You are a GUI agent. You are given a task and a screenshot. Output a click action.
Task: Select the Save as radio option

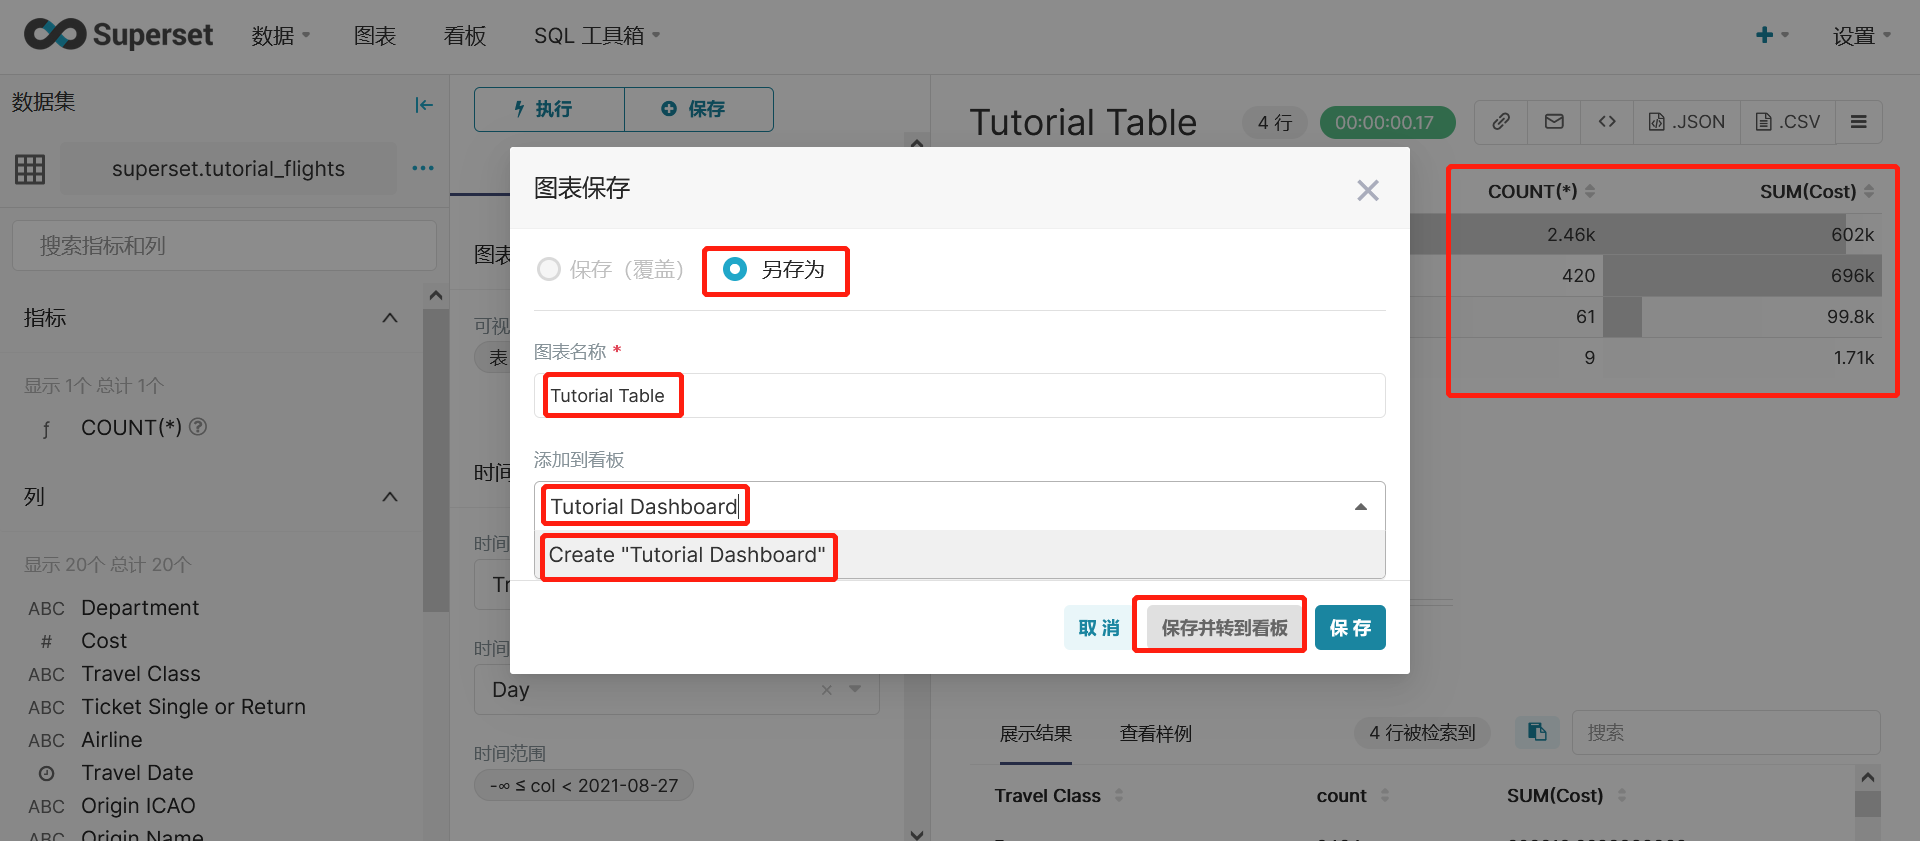tap(735, 269)
